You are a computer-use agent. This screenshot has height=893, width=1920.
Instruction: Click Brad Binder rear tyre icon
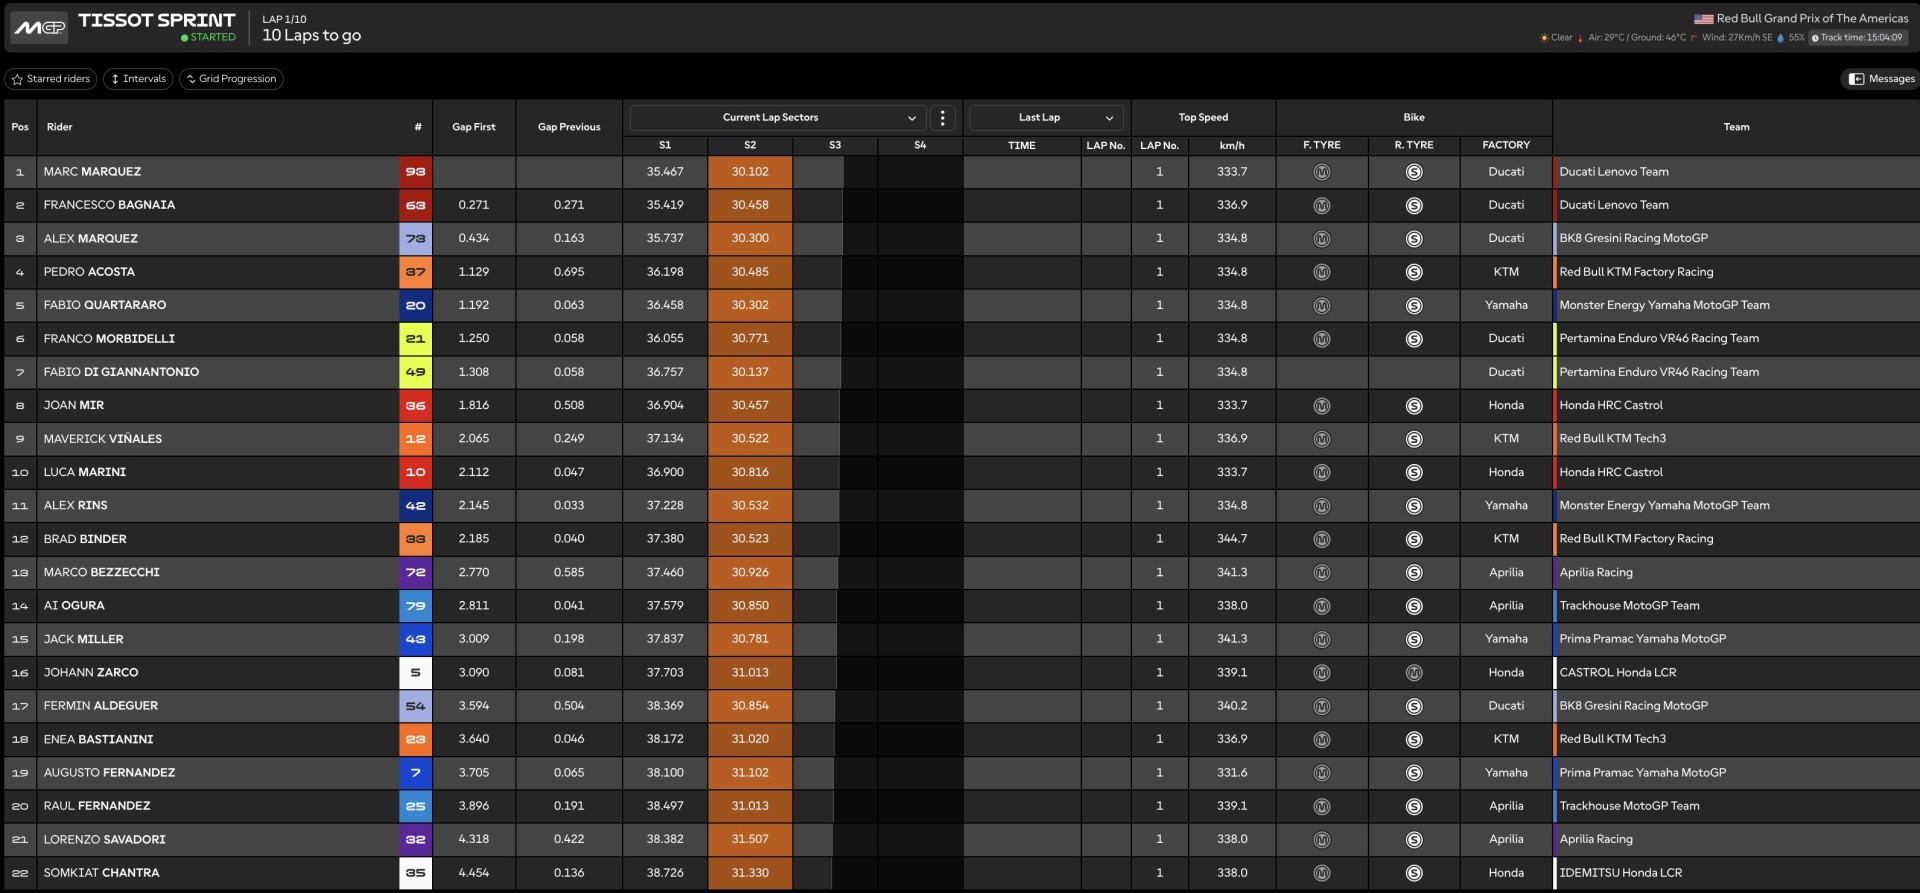coord(1414,539)
